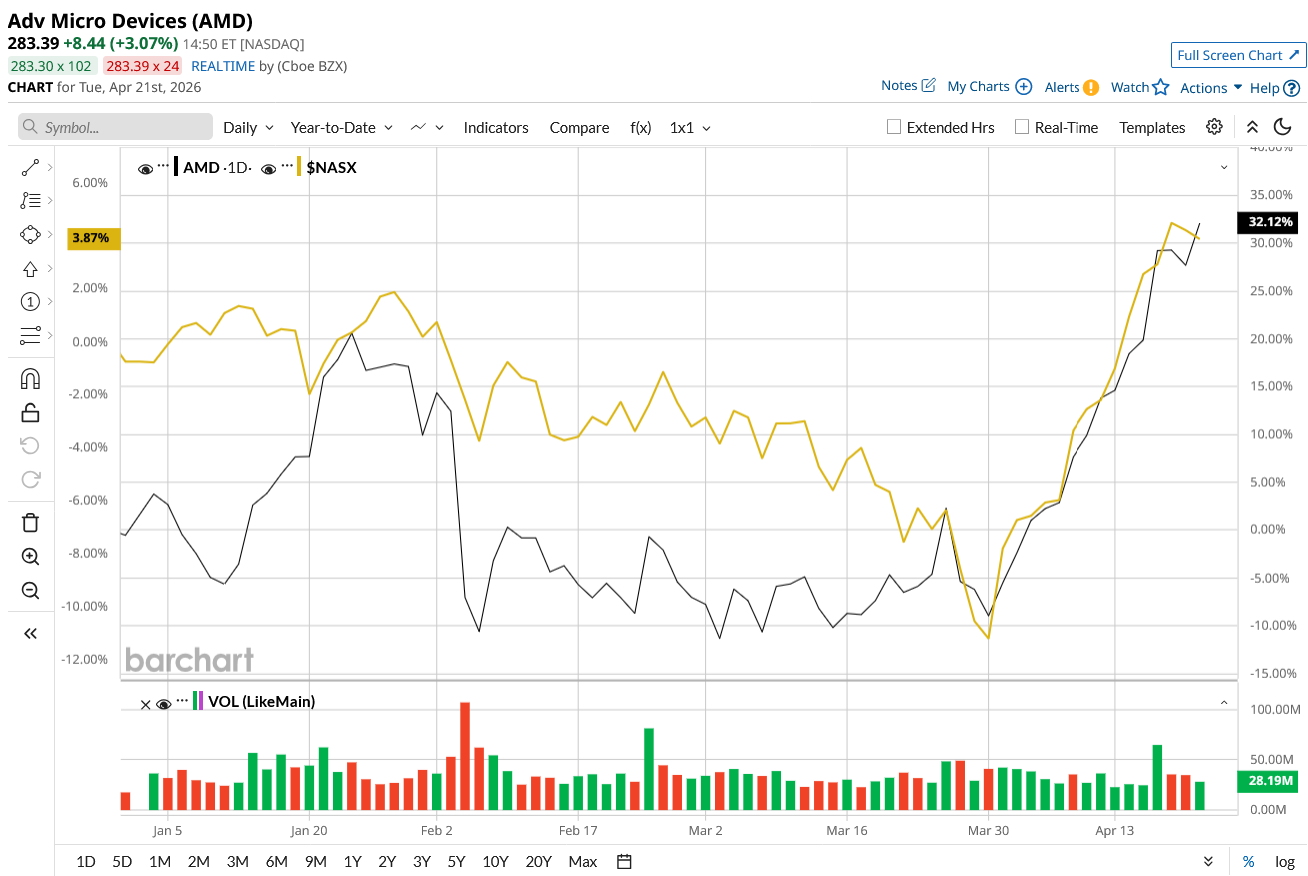Select the 6M time range
The image size is (1308, 876).
[277, 861]
